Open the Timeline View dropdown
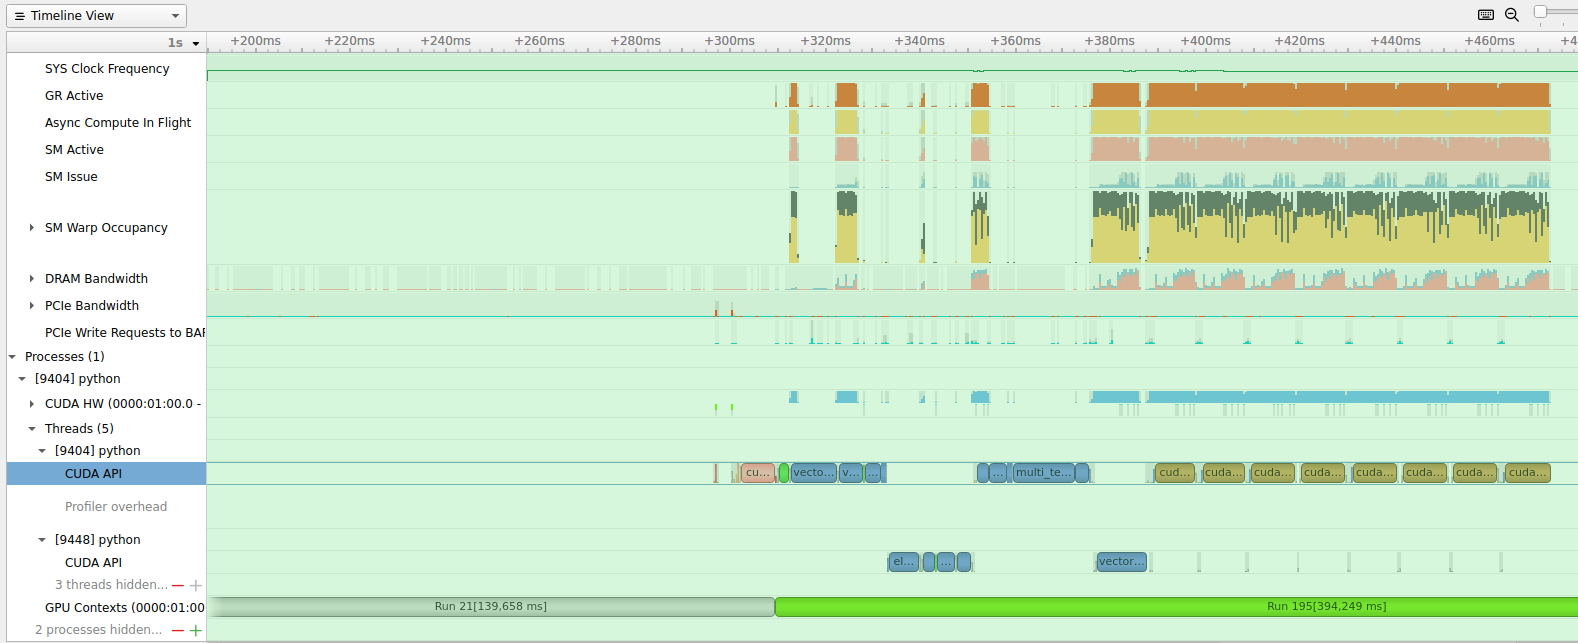 (97, 16)
